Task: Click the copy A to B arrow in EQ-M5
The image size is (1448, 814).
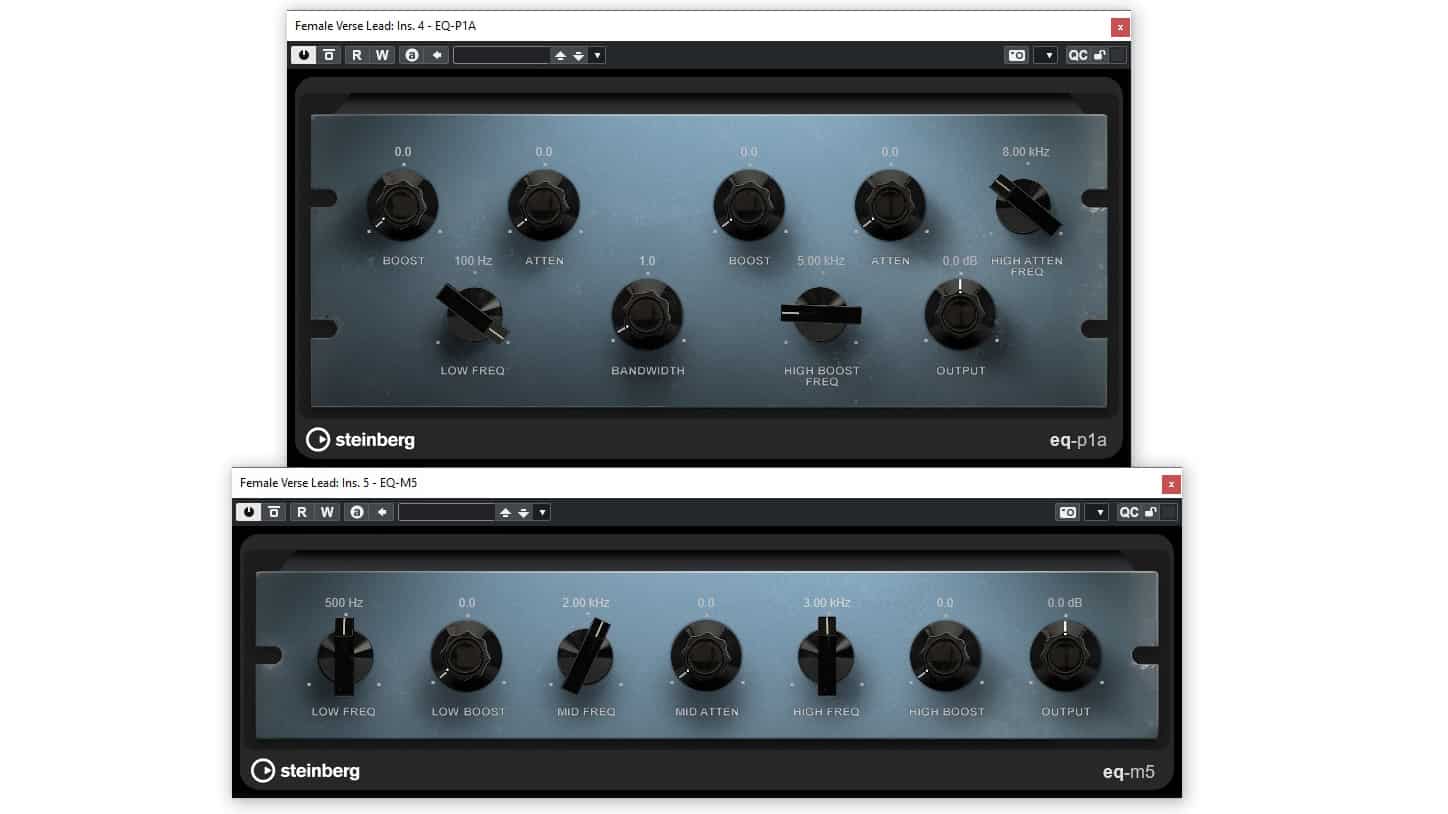Action: click(382, 512)
